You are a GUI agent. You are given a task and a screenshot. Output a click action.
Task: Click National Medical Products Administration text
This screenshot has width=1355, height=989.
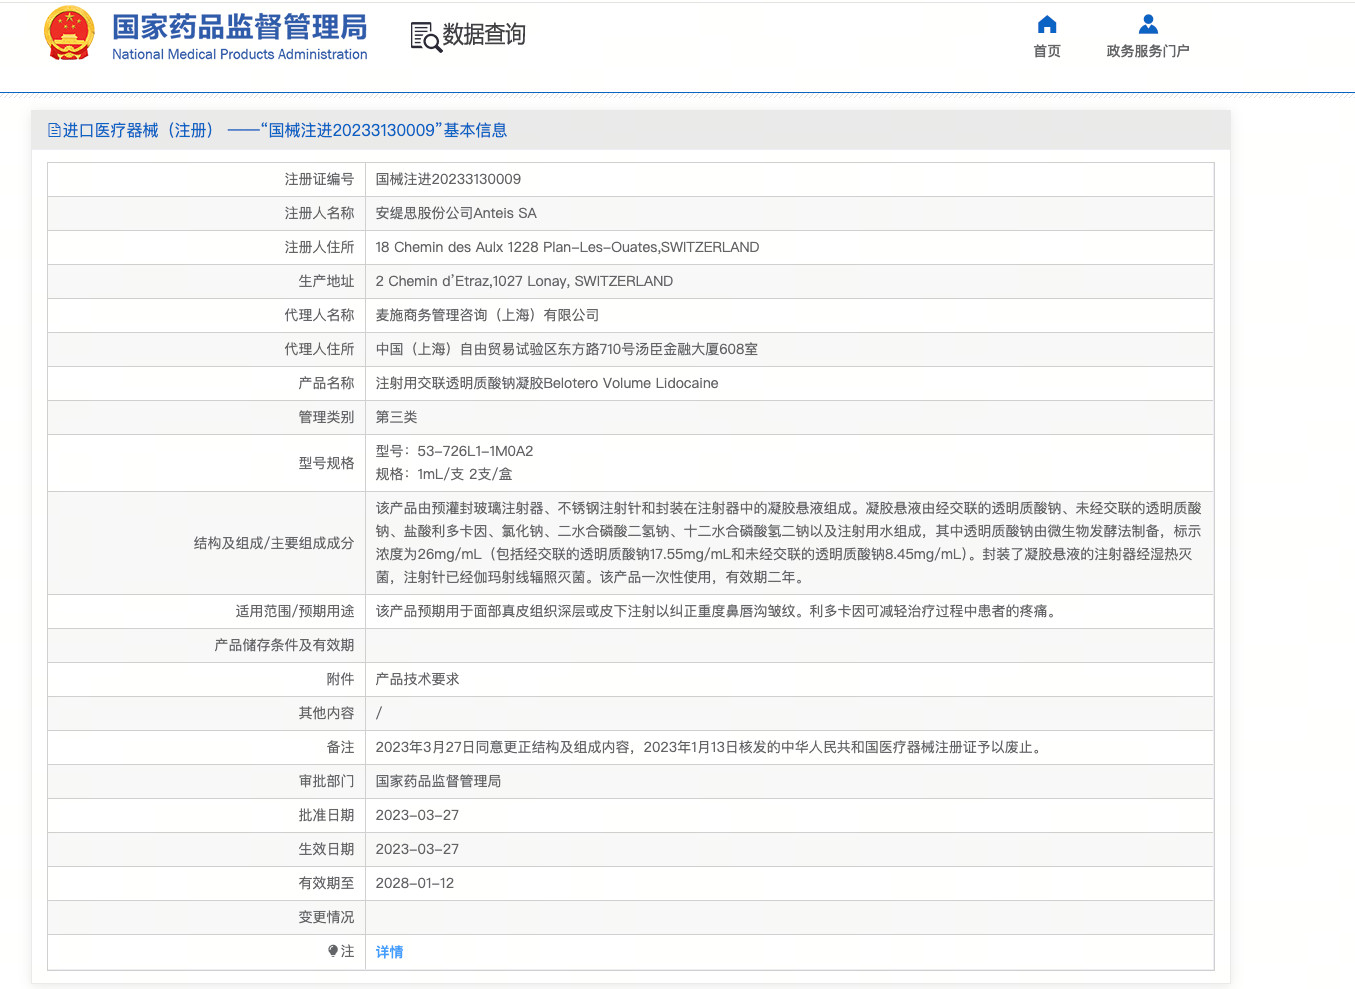tap(240, 54)
